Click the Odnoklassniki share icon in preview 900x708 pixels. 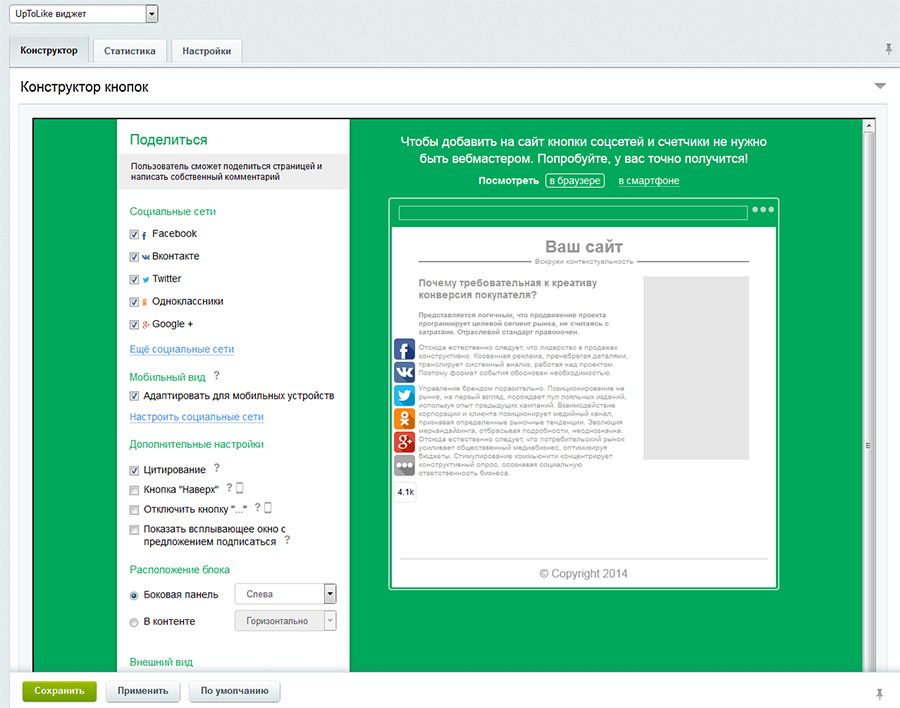tap(404, 419)
